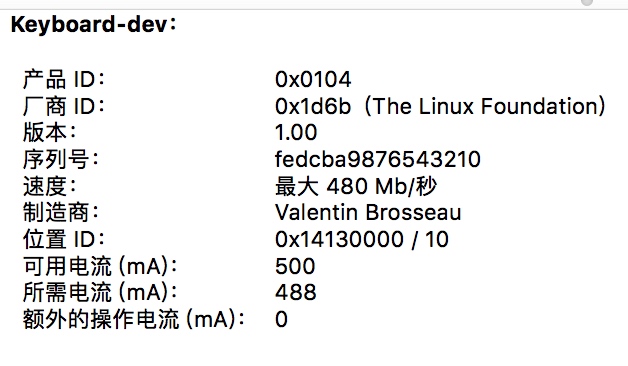Click the scrollbar knob at top
The height and width of the screenshot is (366, 628).
(587, 2)
